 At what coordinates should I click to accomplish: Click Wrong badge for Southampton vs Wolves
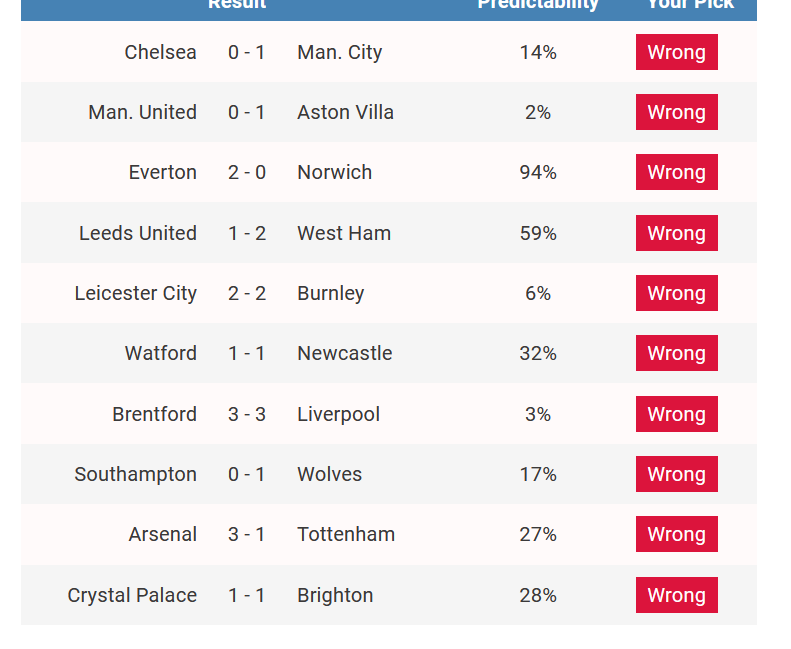676,474
